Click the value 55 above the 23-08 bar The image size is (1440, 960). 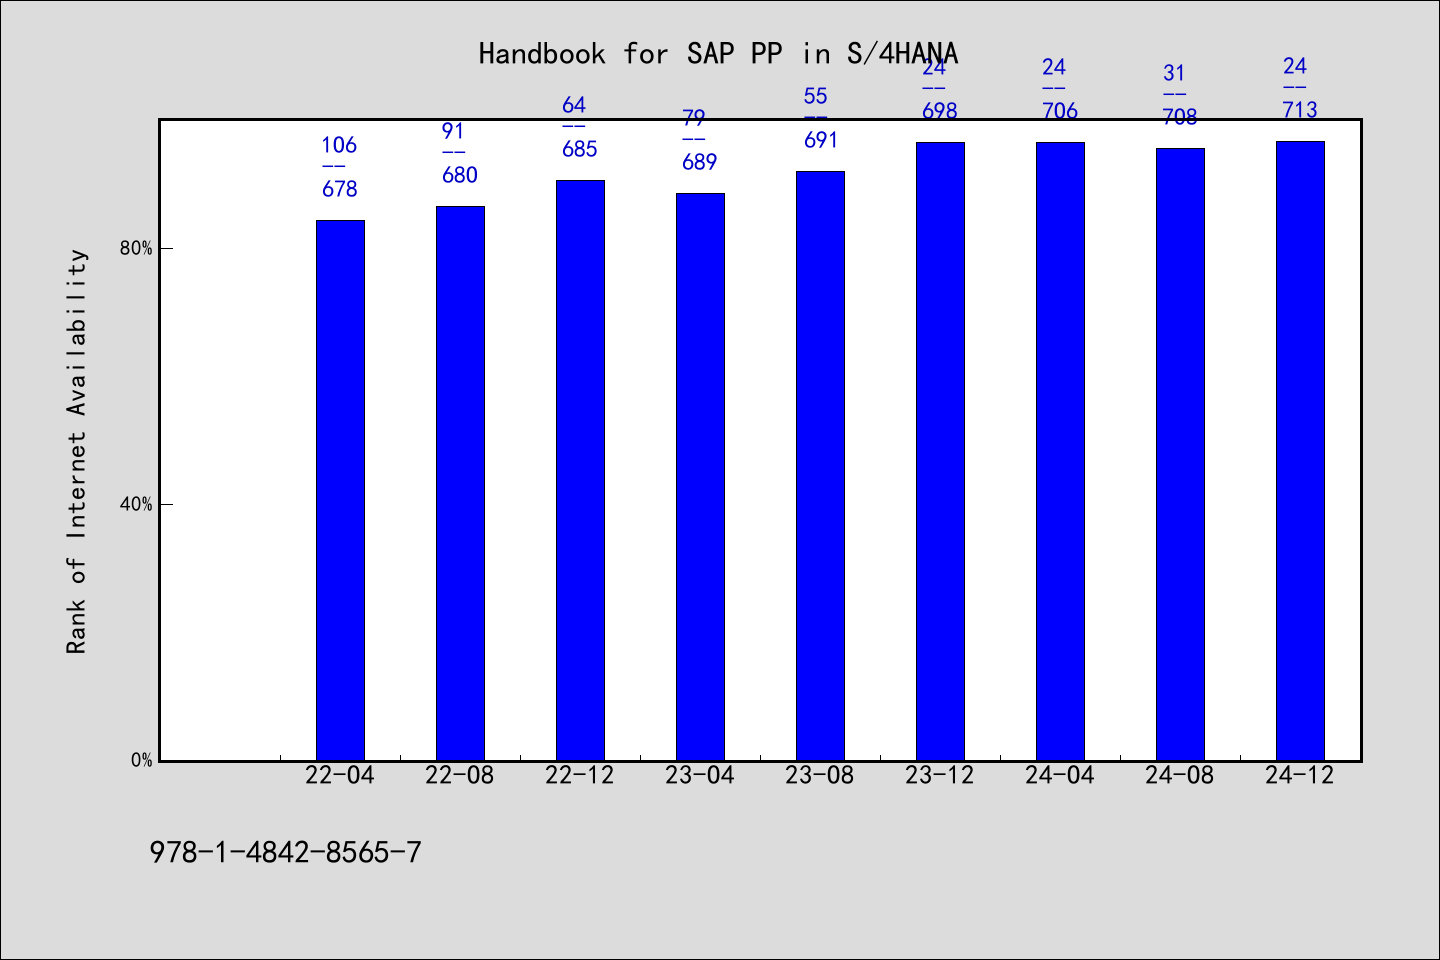(816, 96)
